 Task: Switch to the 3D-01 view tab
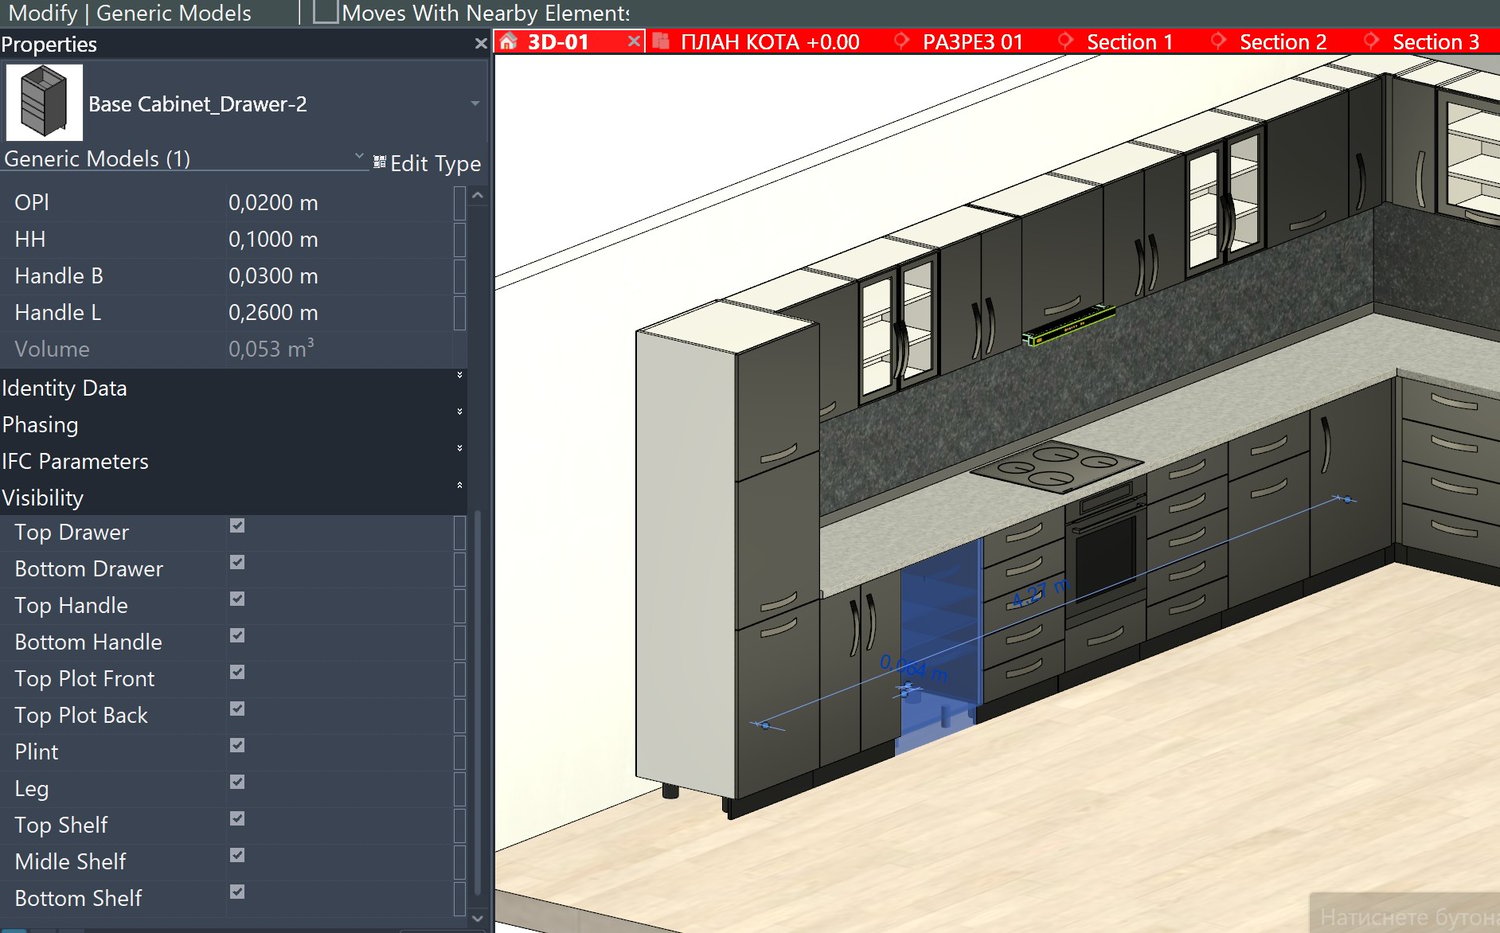point(558,42)
